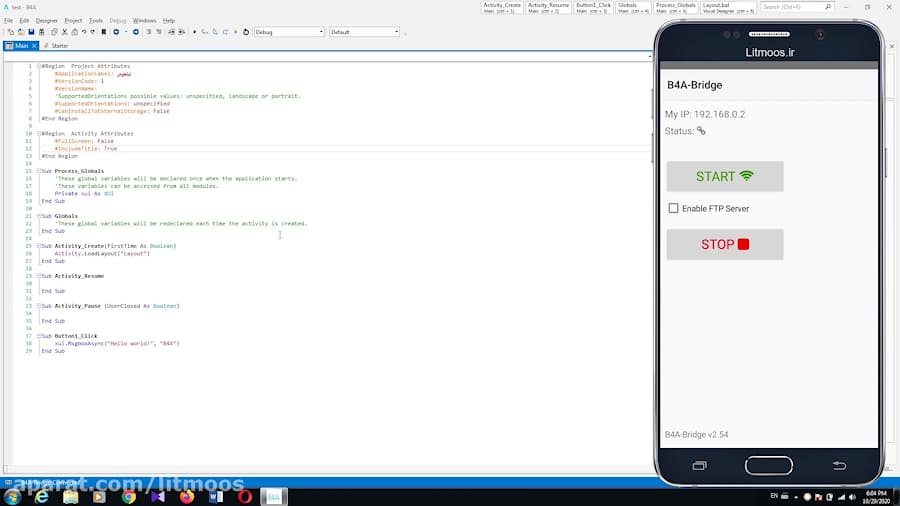Open the Default configuration dropdown
900x506 pixels.
coord(363,32)
